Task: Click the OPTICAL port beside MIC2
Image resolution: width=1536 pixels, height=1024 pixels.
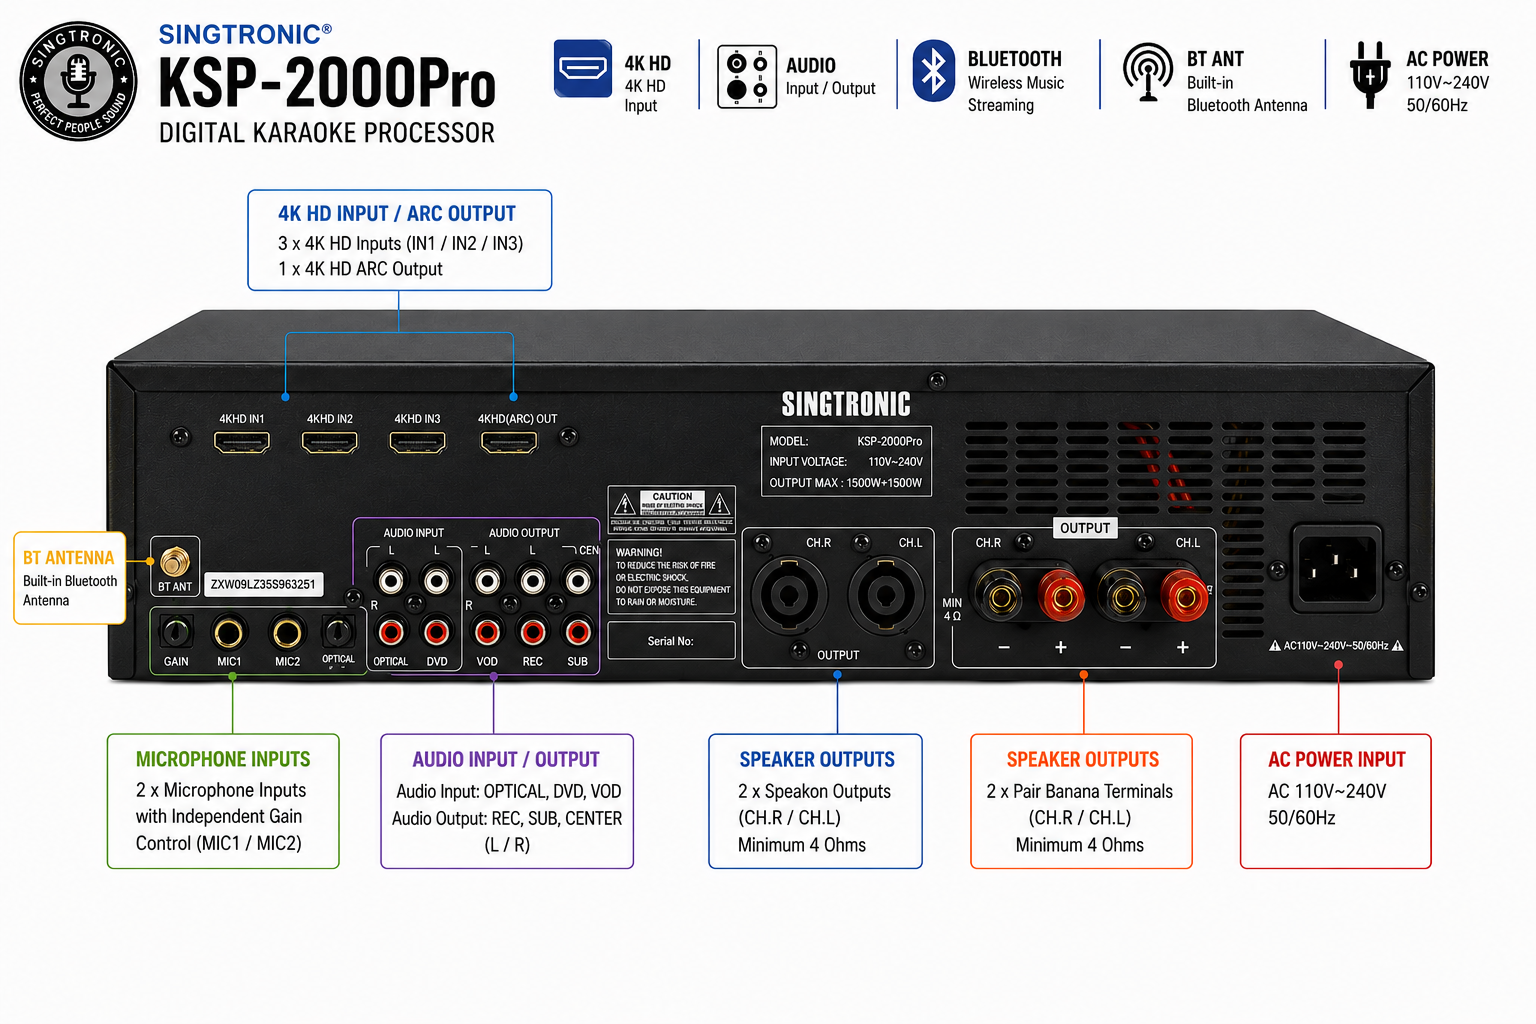Action: 338,632
